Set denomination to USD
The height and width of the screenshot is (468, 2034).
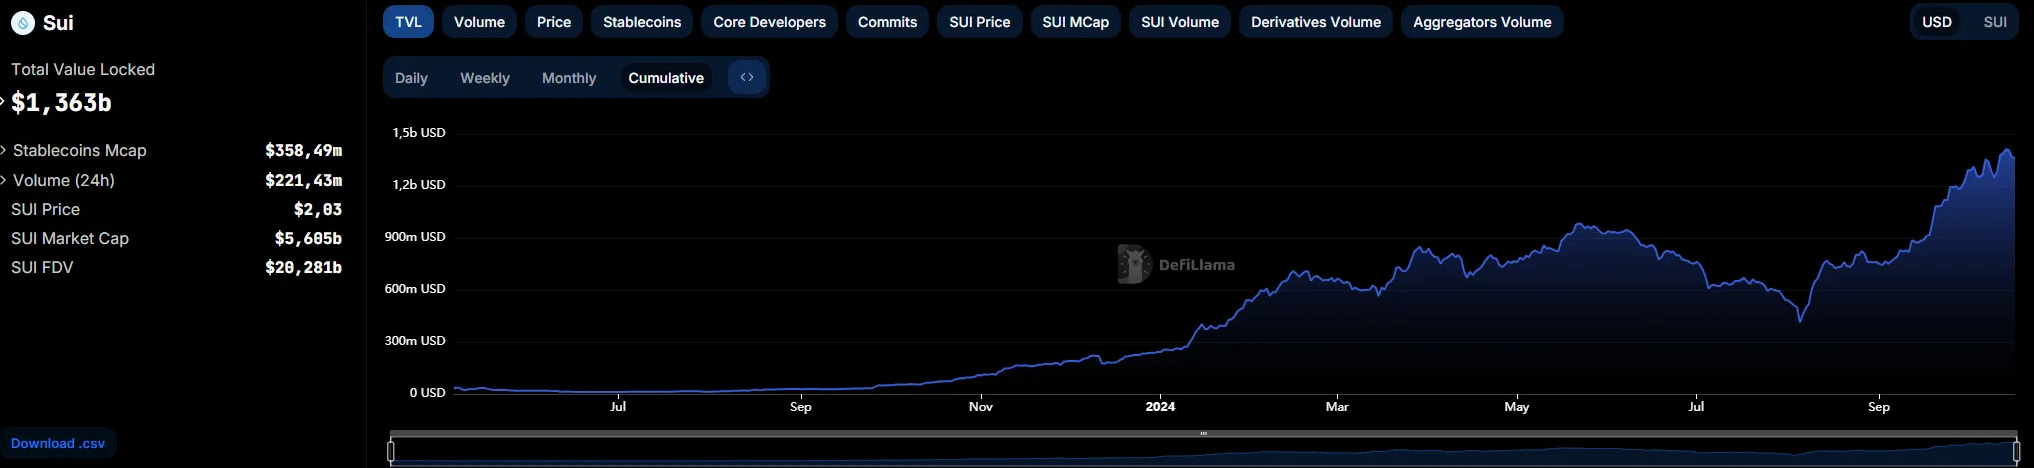click(1937, 22)
